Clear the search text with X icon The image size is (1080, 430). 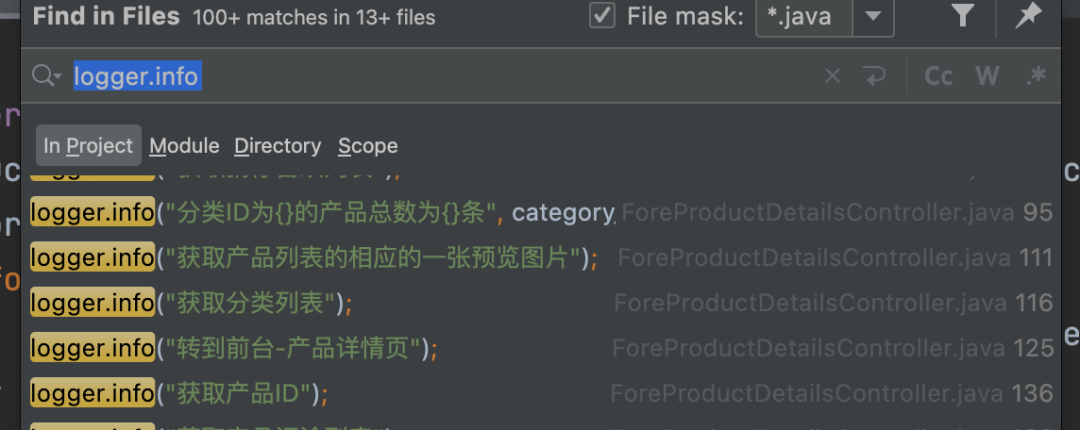(832, 76)
